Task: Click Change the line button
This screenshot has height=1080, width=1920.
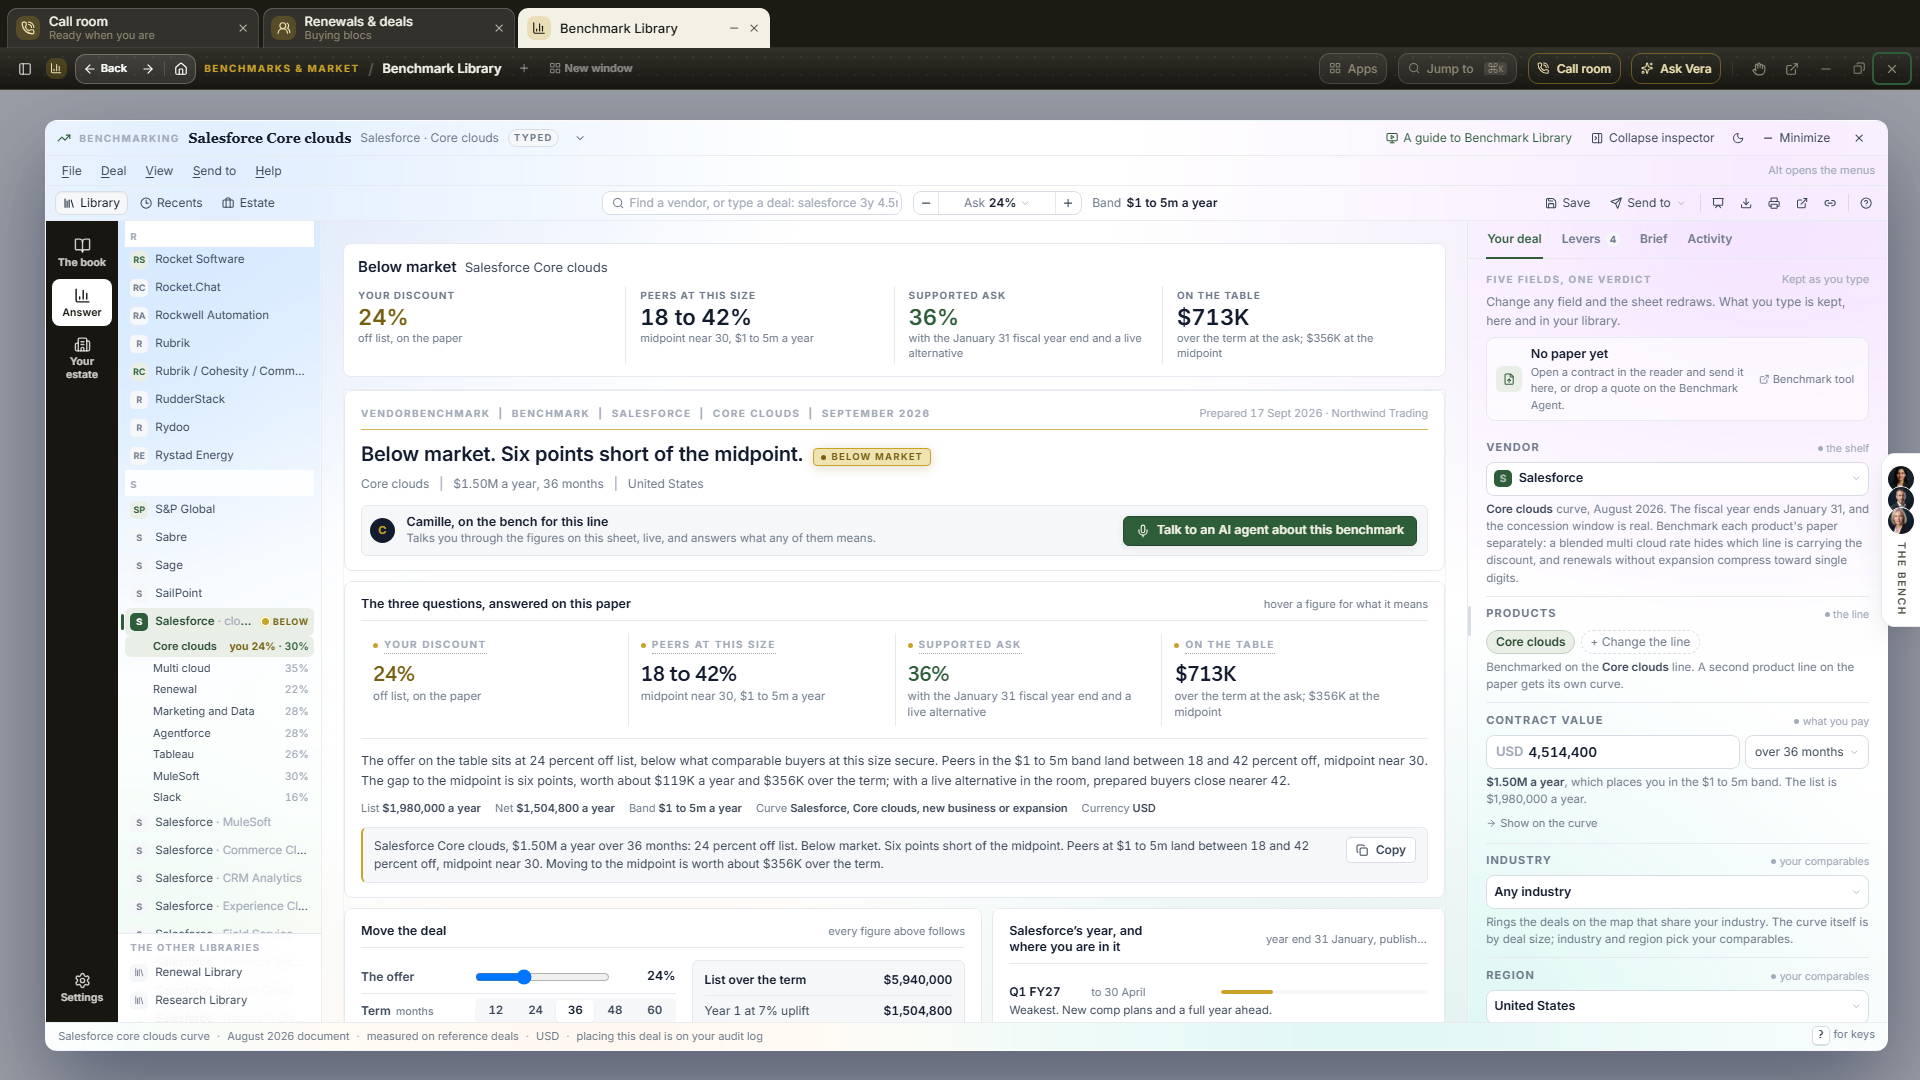Action: (1639, 642)
